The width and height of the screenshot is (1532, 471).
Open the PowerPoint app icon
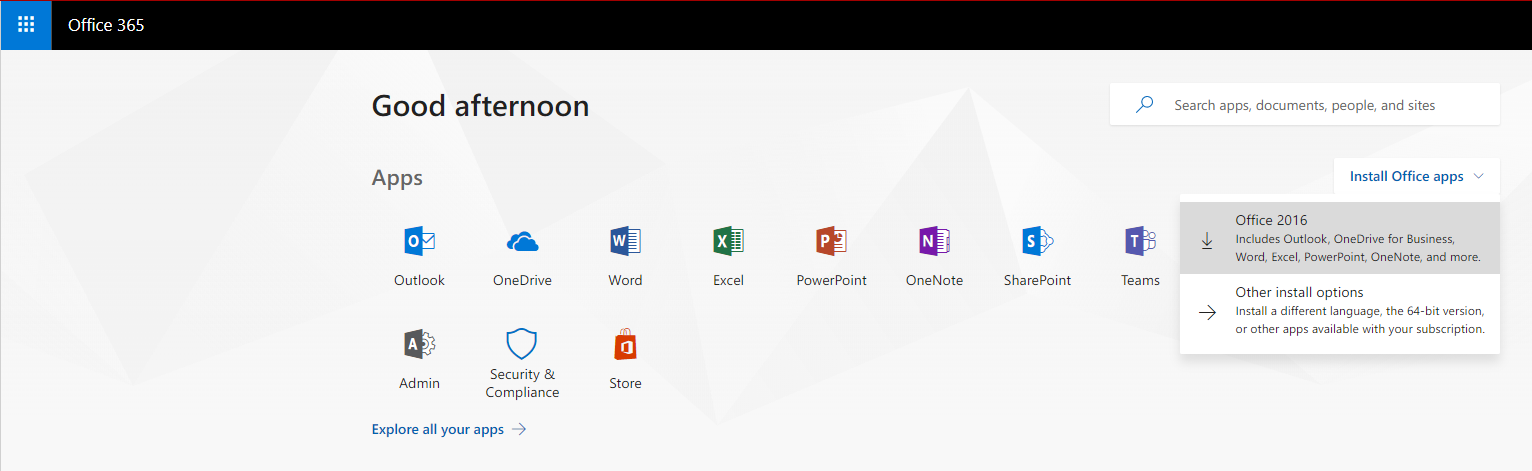[831, 242]
